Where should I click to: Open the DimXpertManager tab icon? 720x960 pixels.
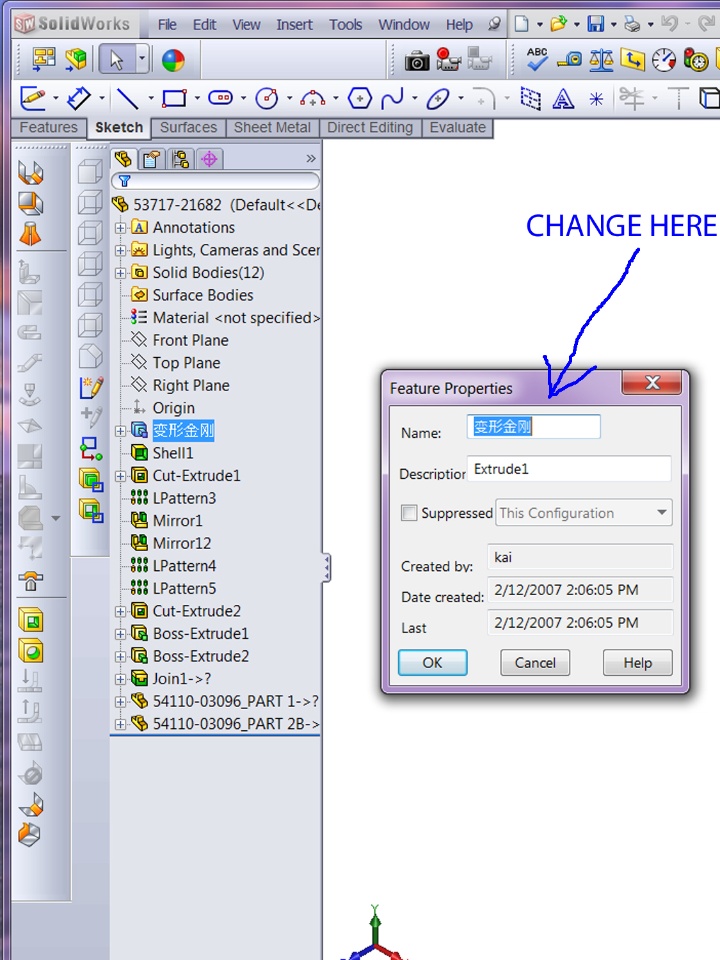point(209,160)
